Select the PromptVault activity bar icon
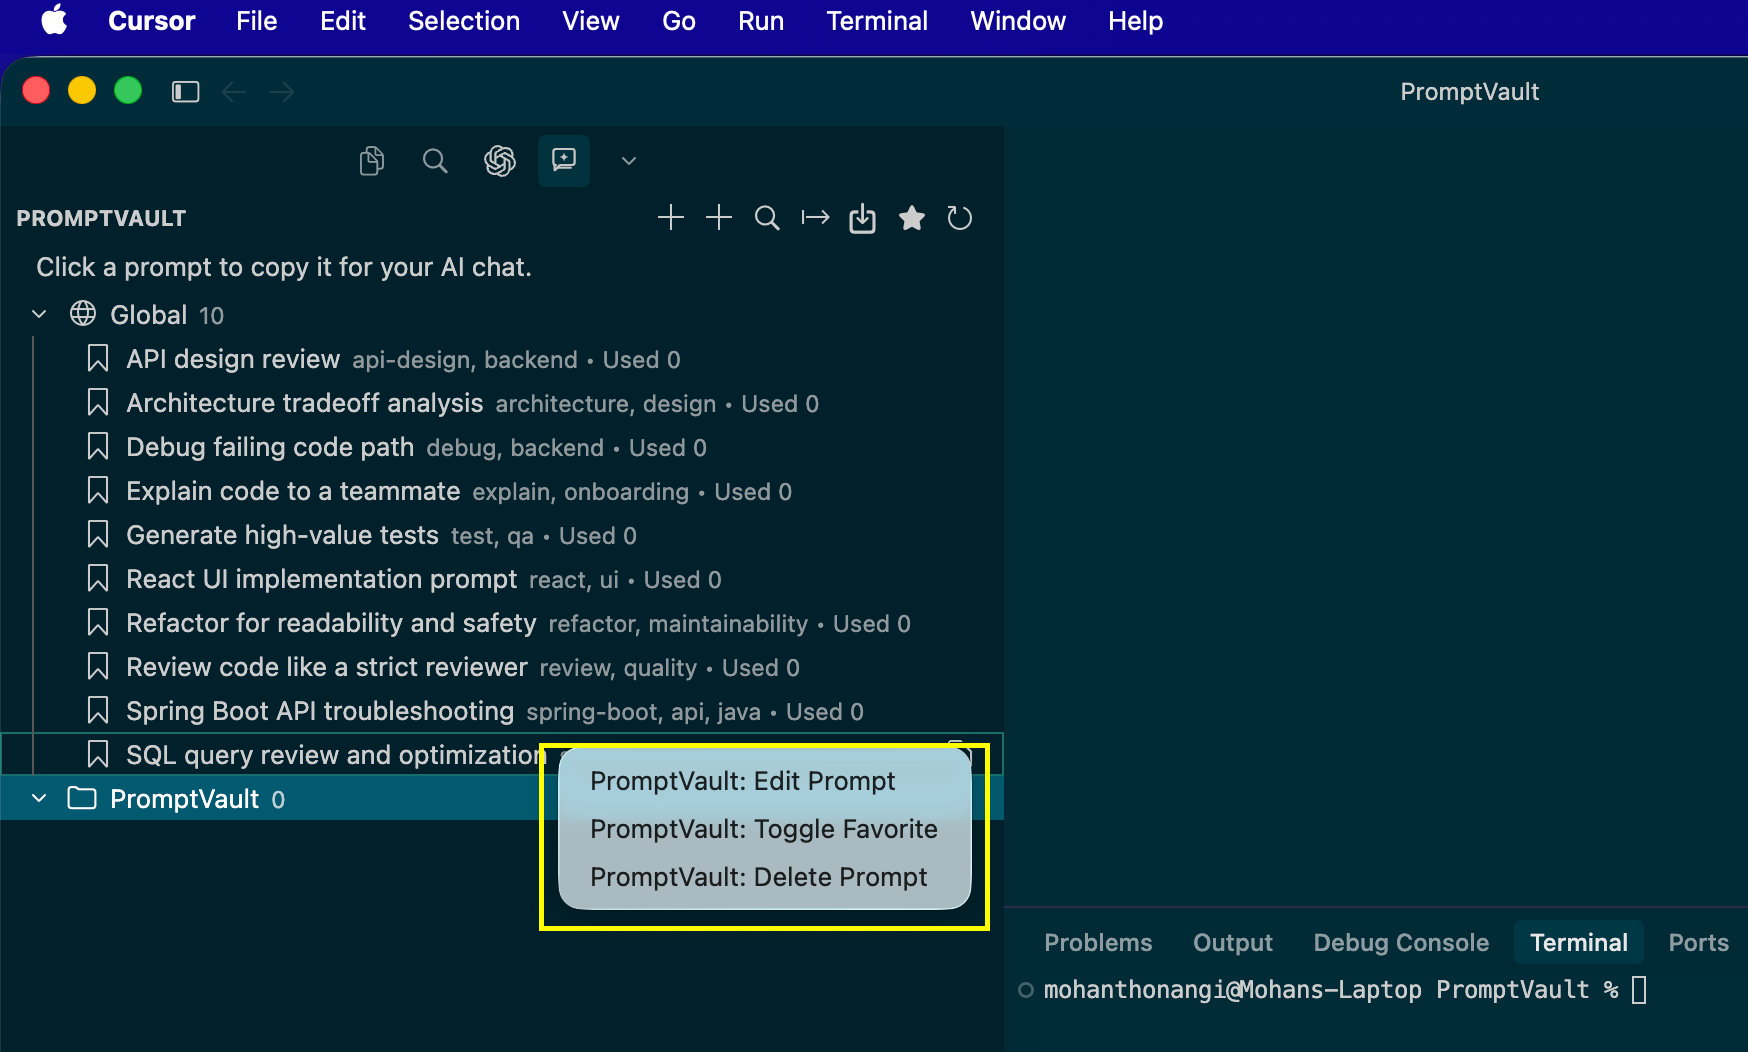Screen dimensions: 1748x1052 (x=564, y=160)
